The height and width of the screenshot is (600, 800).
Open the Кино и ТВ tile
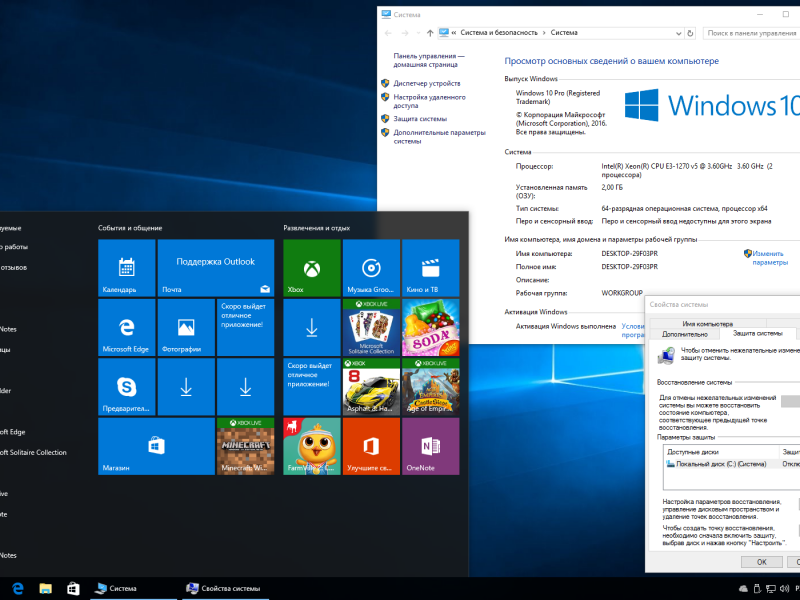point(431,268)
